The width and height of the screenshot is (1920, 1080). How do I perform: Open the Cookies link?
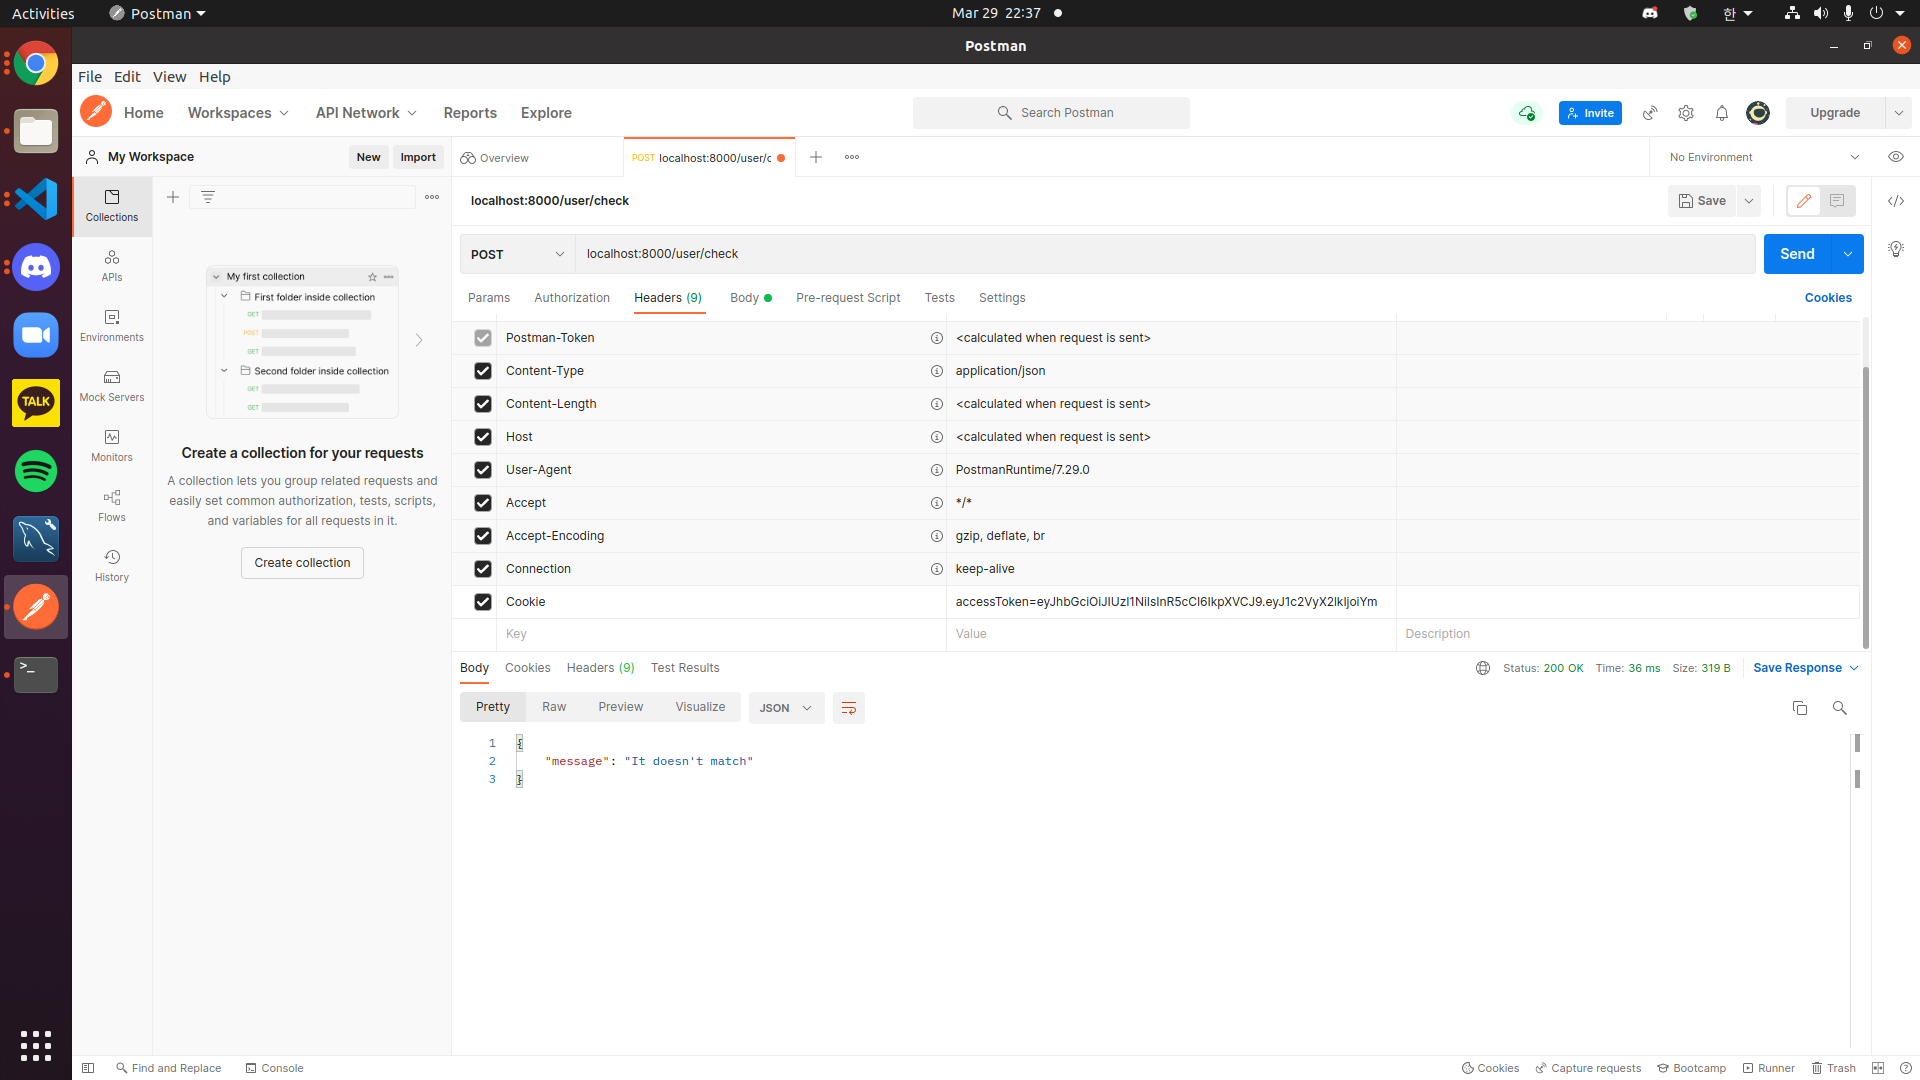pos(1828,298)
